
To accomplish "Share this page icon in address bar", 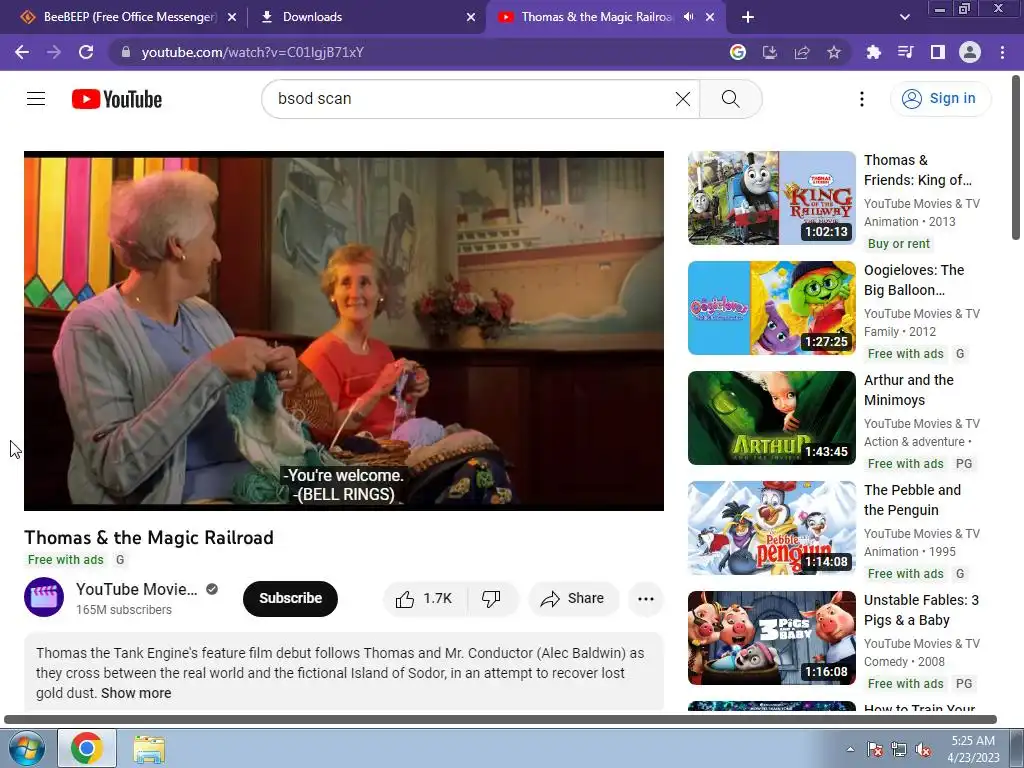I will click(802, 52).
